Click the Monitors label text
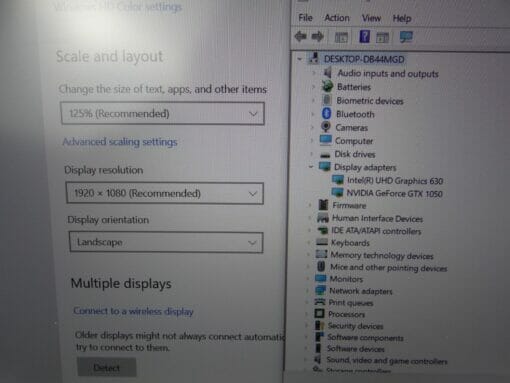This screenshot has height=383, width=510. (x=346, y=279)
